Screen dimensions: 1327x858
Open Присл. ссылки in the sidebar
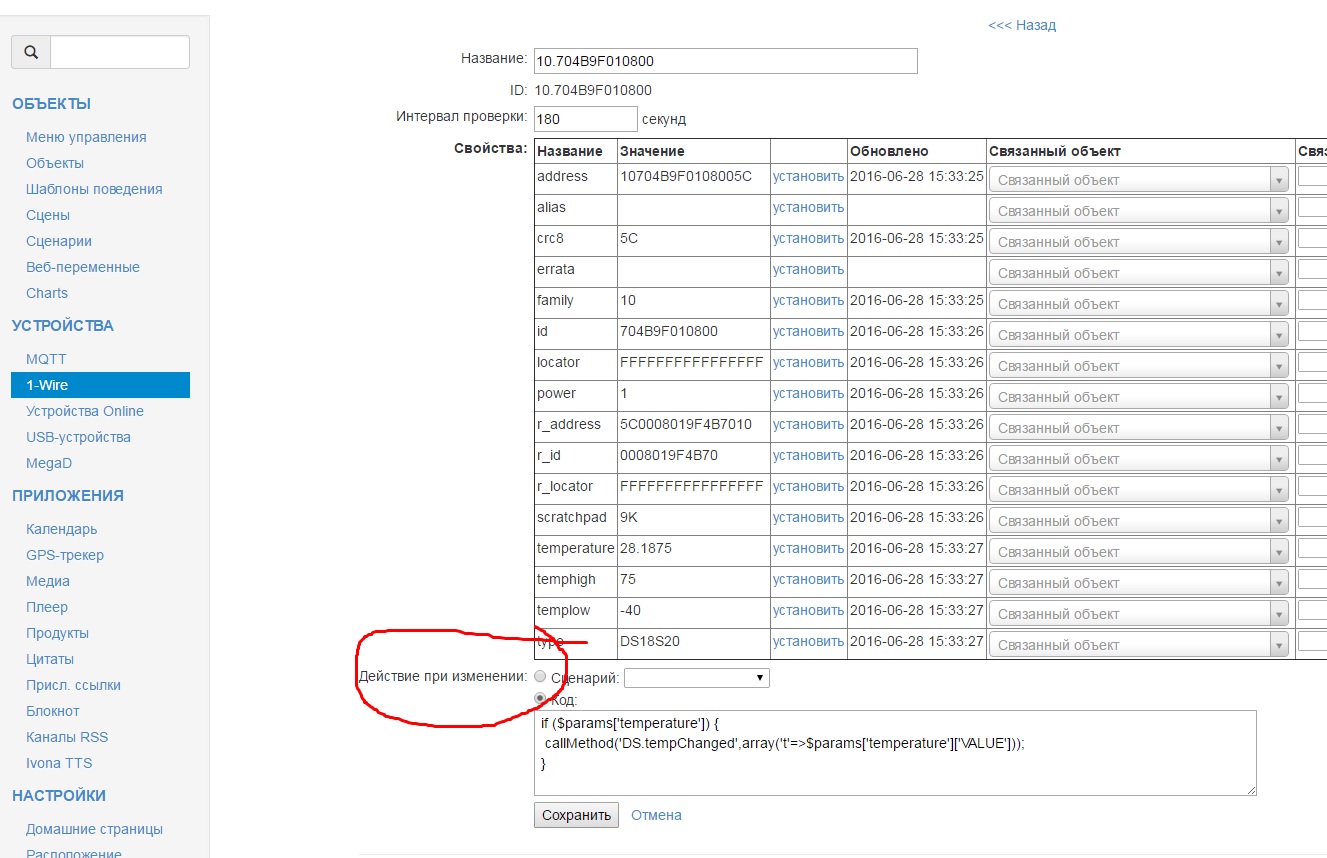tap(73, 685)
